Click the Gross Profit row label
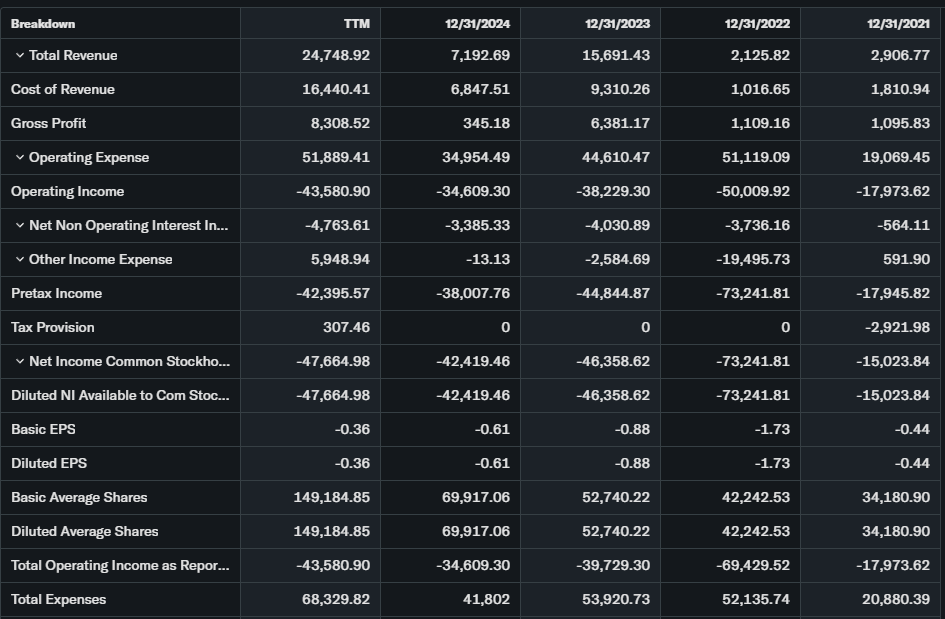 coord(49,124)
